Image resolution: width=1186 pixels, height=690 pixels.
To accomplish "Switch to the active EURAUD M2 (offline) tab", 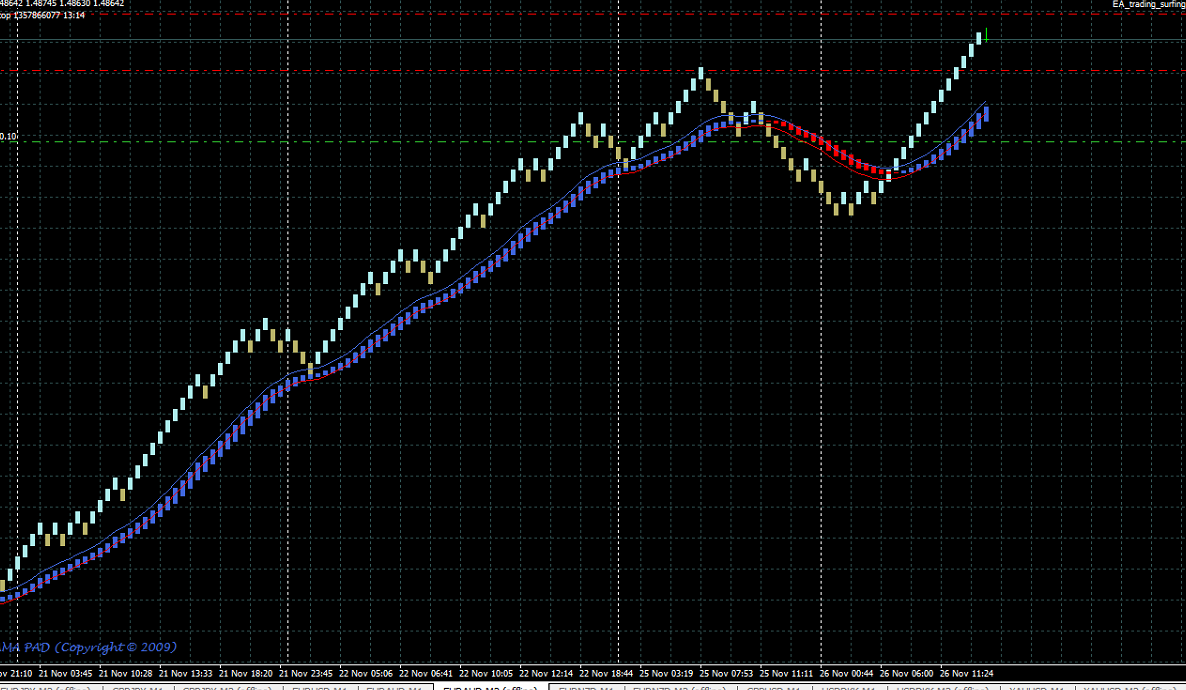I will (x=490, y=688).
